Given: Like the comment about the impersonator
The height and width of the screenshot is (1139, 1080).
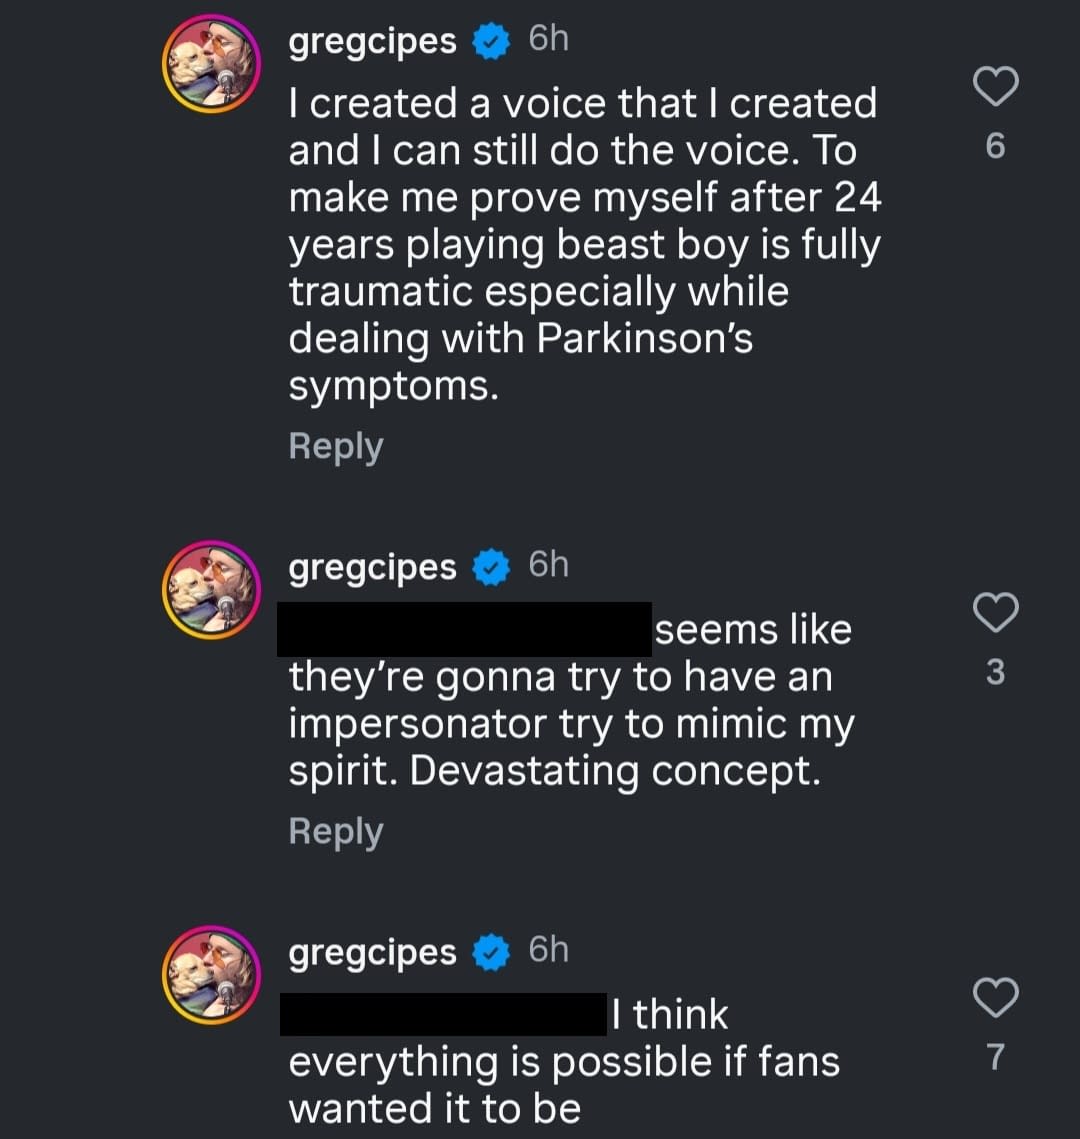Looking at the screenshot, I should (996, 613).
